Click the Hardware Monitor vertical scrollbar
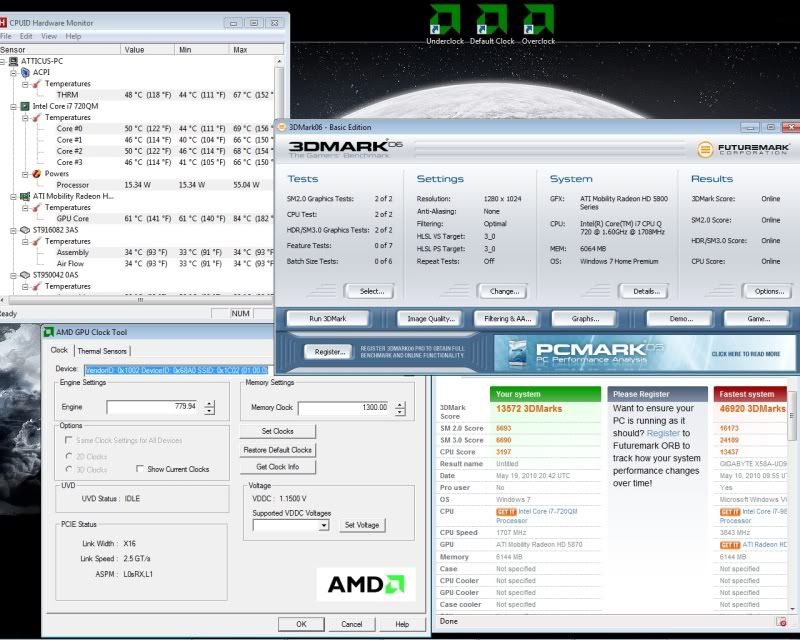 click(x=279, y=174)
